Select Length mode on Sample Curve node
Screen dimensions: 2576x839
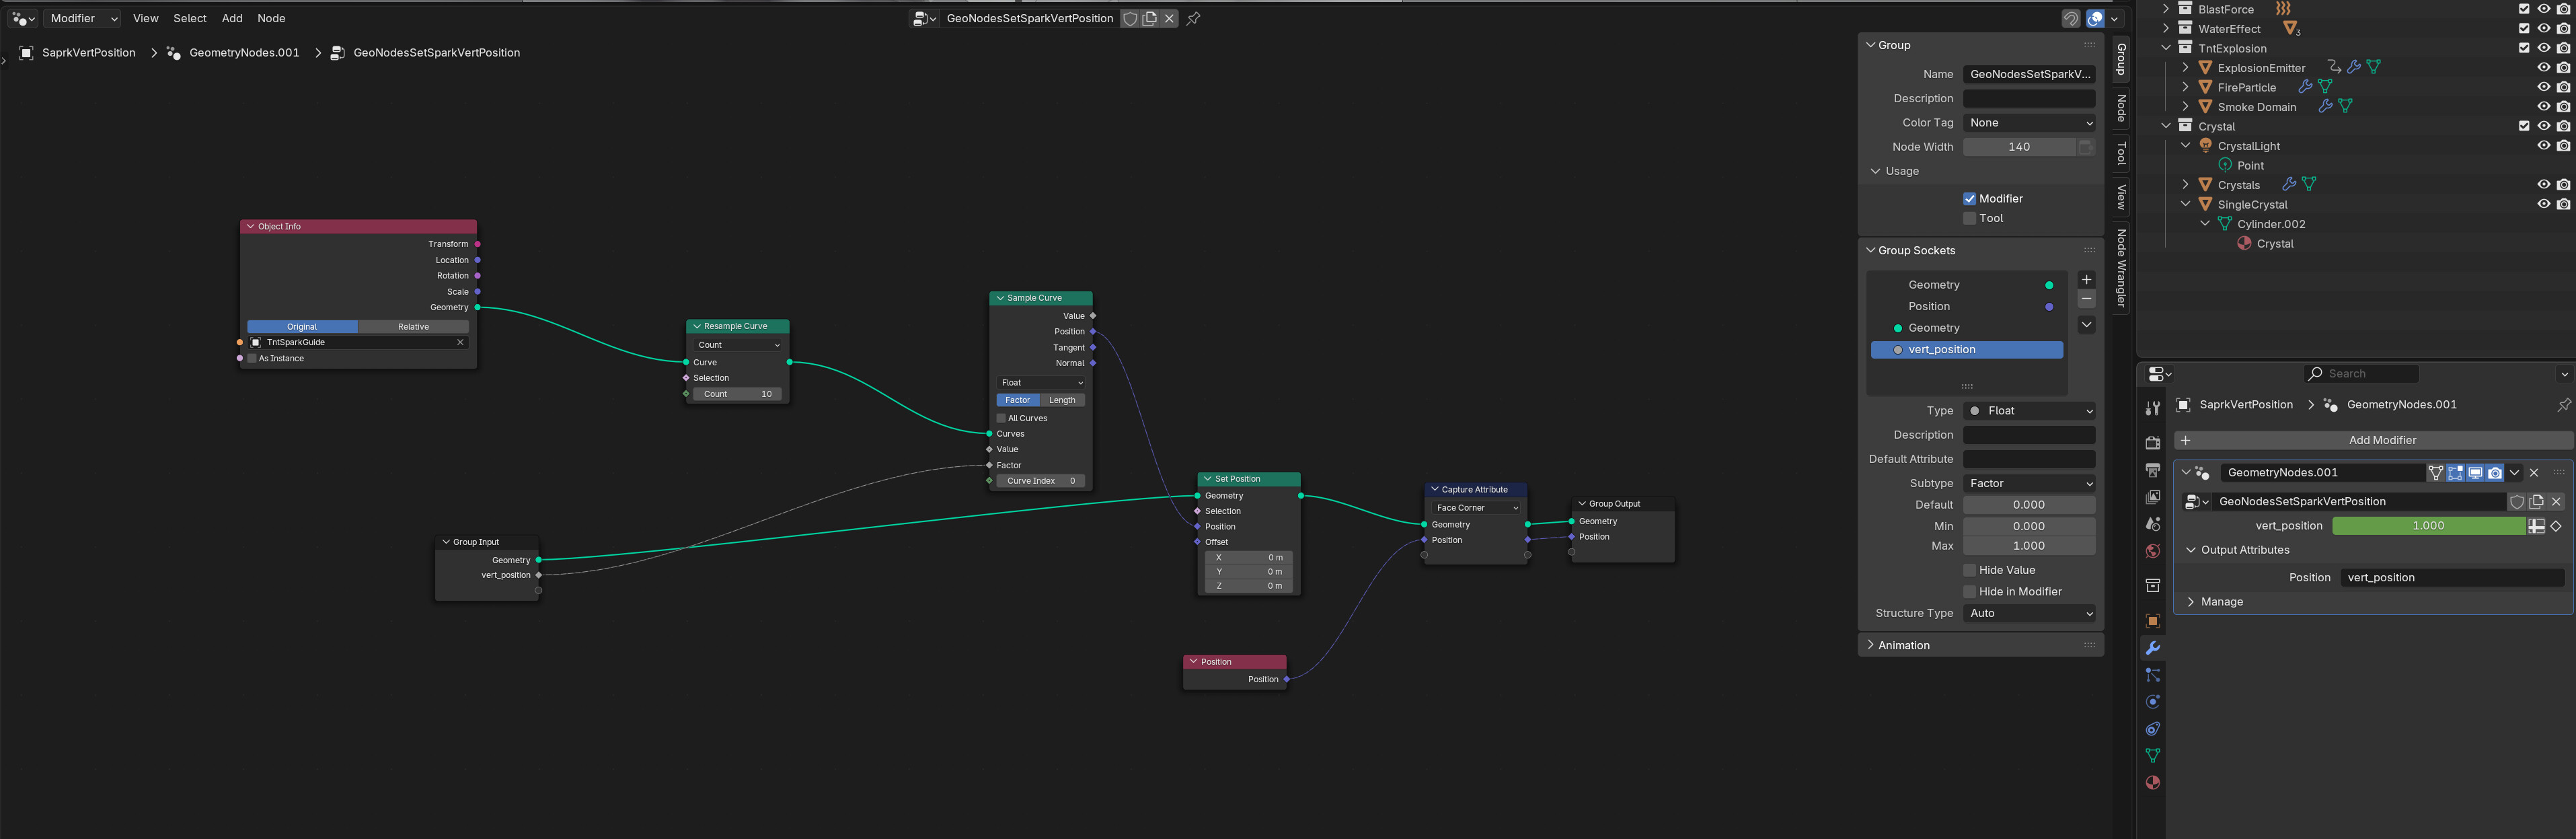click(x=1062, y=400)
